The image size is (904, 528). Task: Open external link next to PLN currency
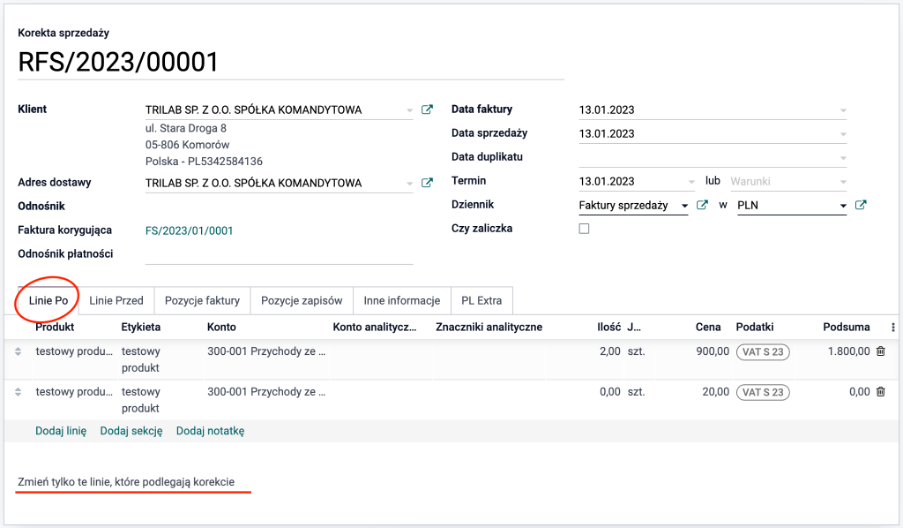tap(860, 205)
